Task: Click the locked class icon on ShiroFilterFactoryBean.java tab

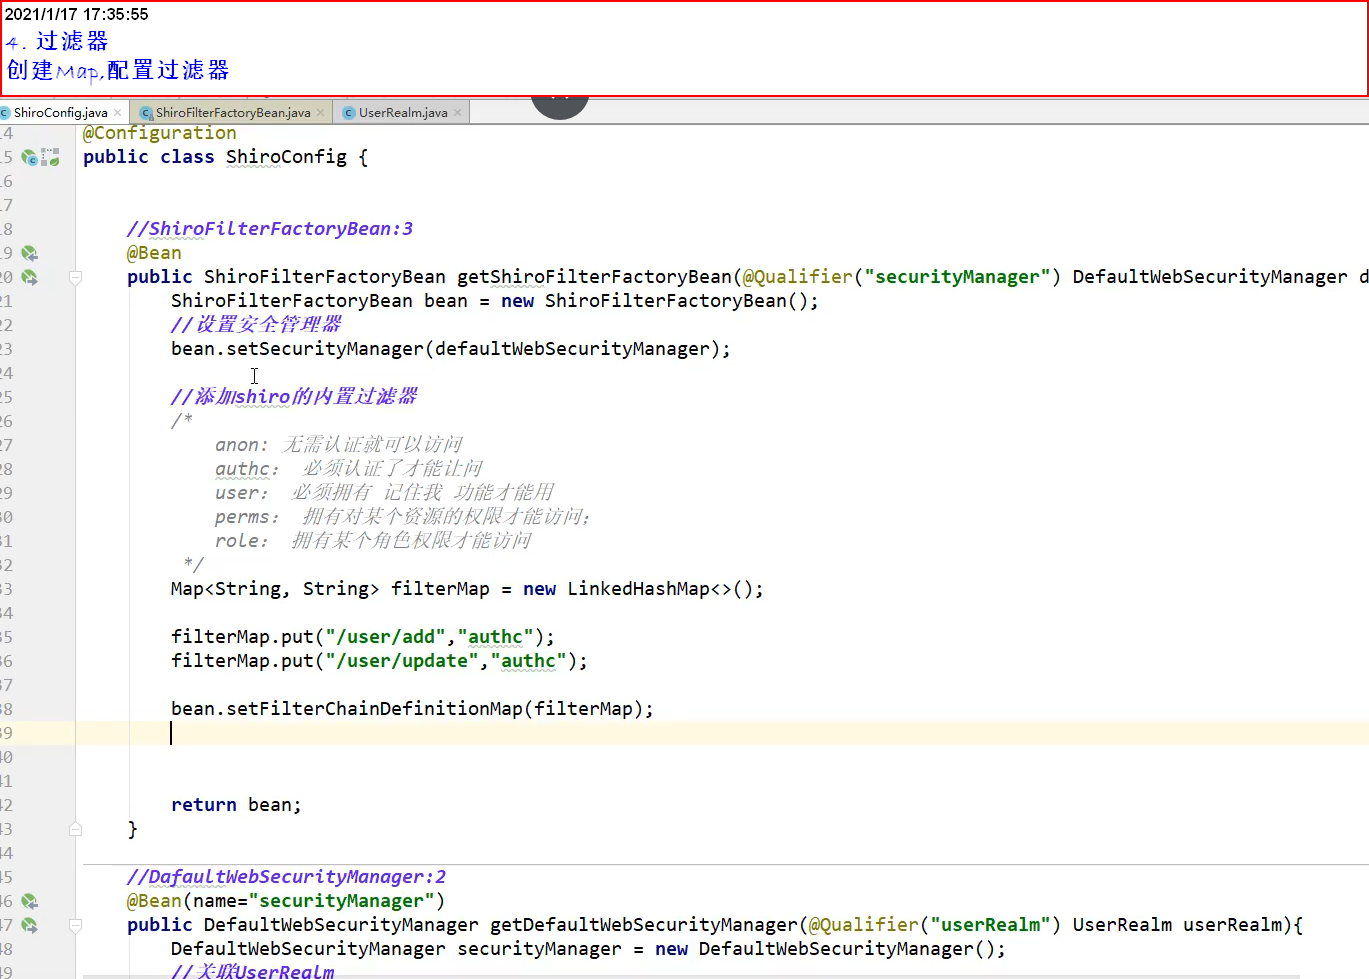Action: (146, 113)
